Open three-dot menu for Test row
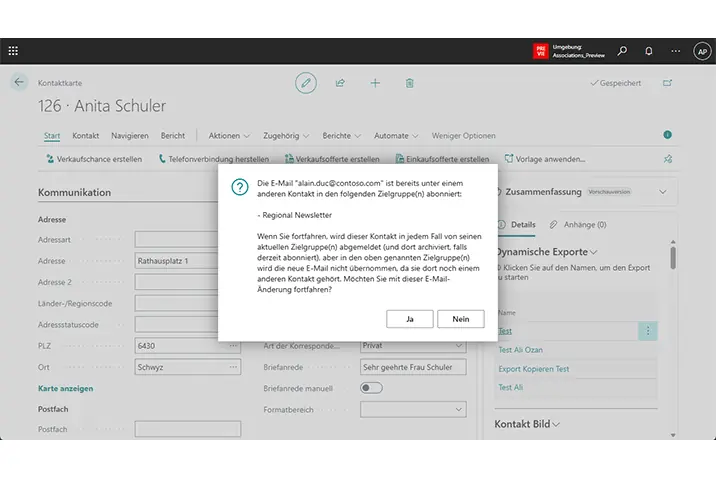Image resolution: width=716 pixels, height=478 pixels. point(648,331)
